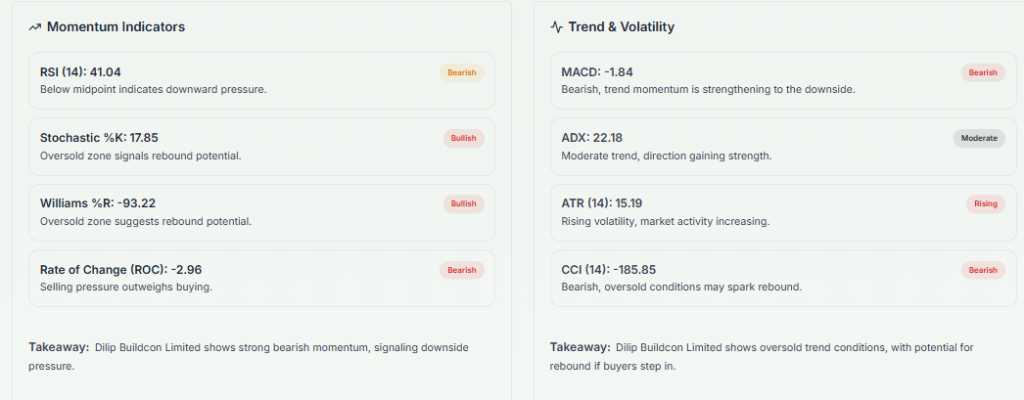The width and height of the screenshot is (1024, 400).
Task: Click the Bullish badge on Williams %R
Action: (463, 204)
